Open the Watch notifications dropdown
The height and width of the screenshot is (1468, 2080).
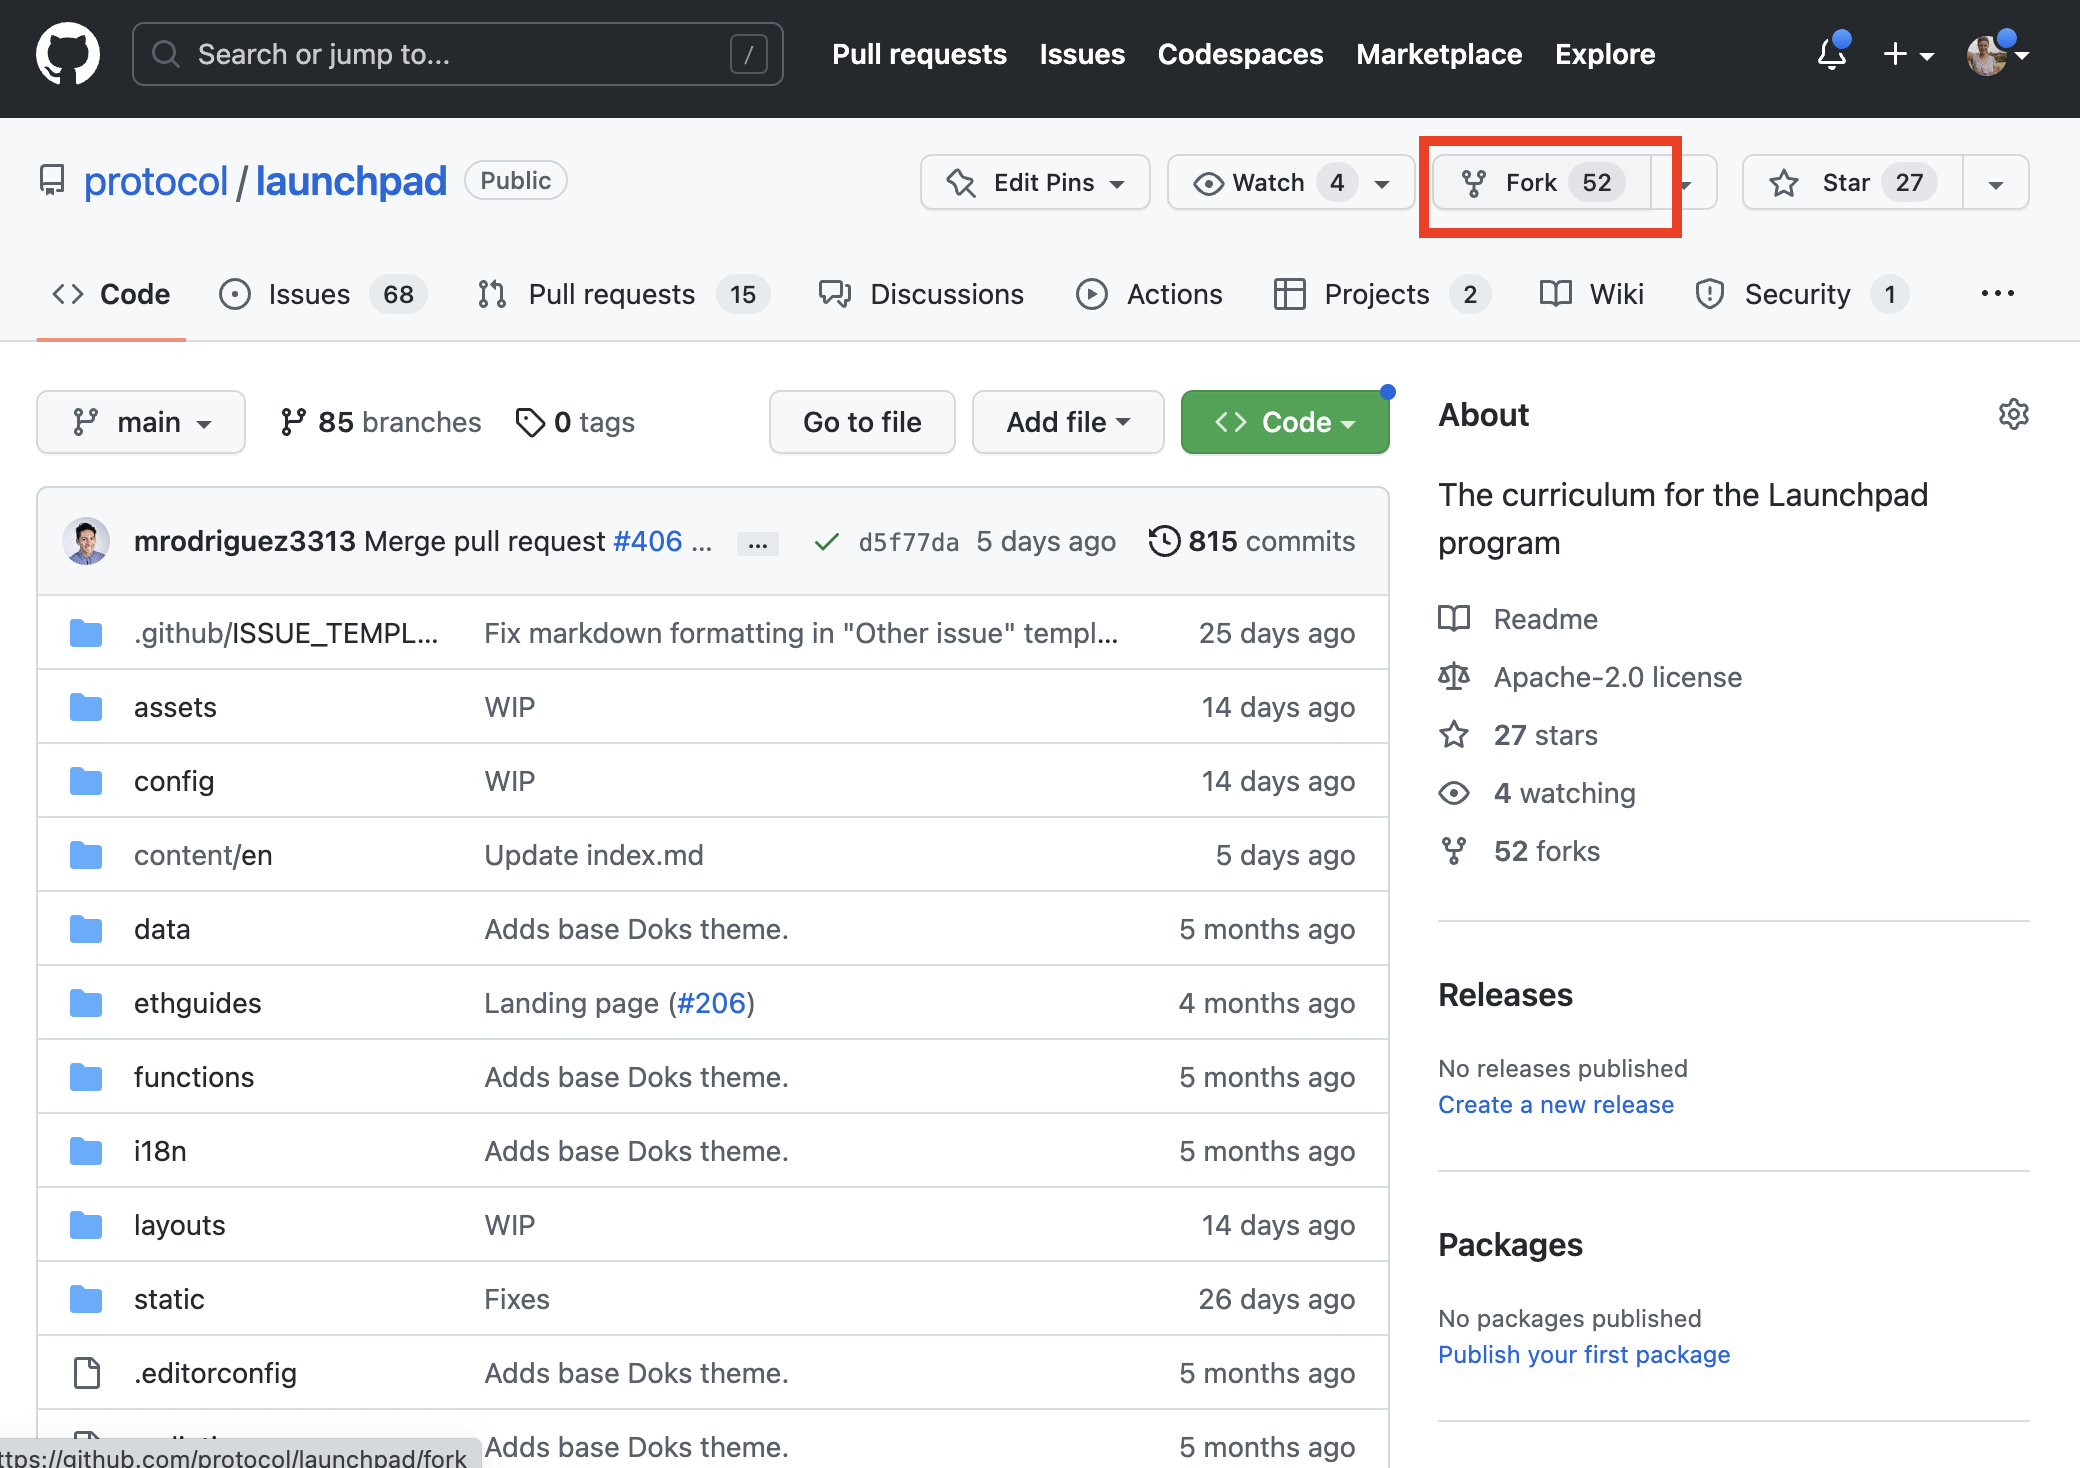coord(1290,182)
